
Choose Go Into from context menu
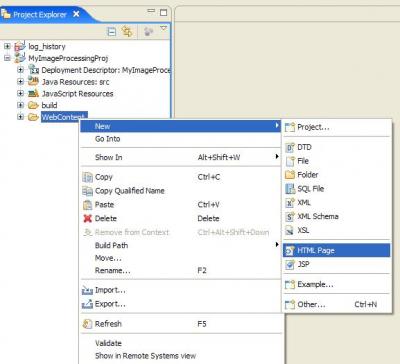tap(180, 139)
